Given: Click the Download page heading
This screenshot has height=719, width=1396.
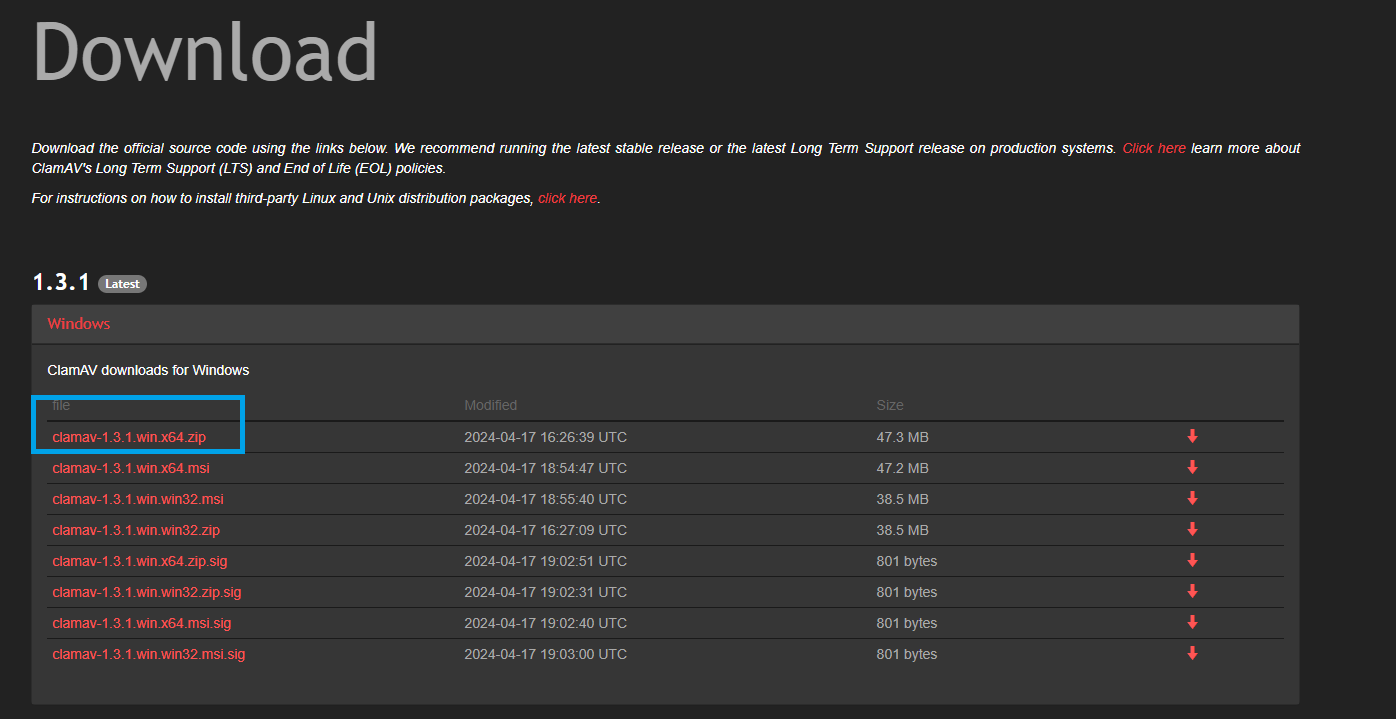Looking at the screenshot, I should [205, 50].
